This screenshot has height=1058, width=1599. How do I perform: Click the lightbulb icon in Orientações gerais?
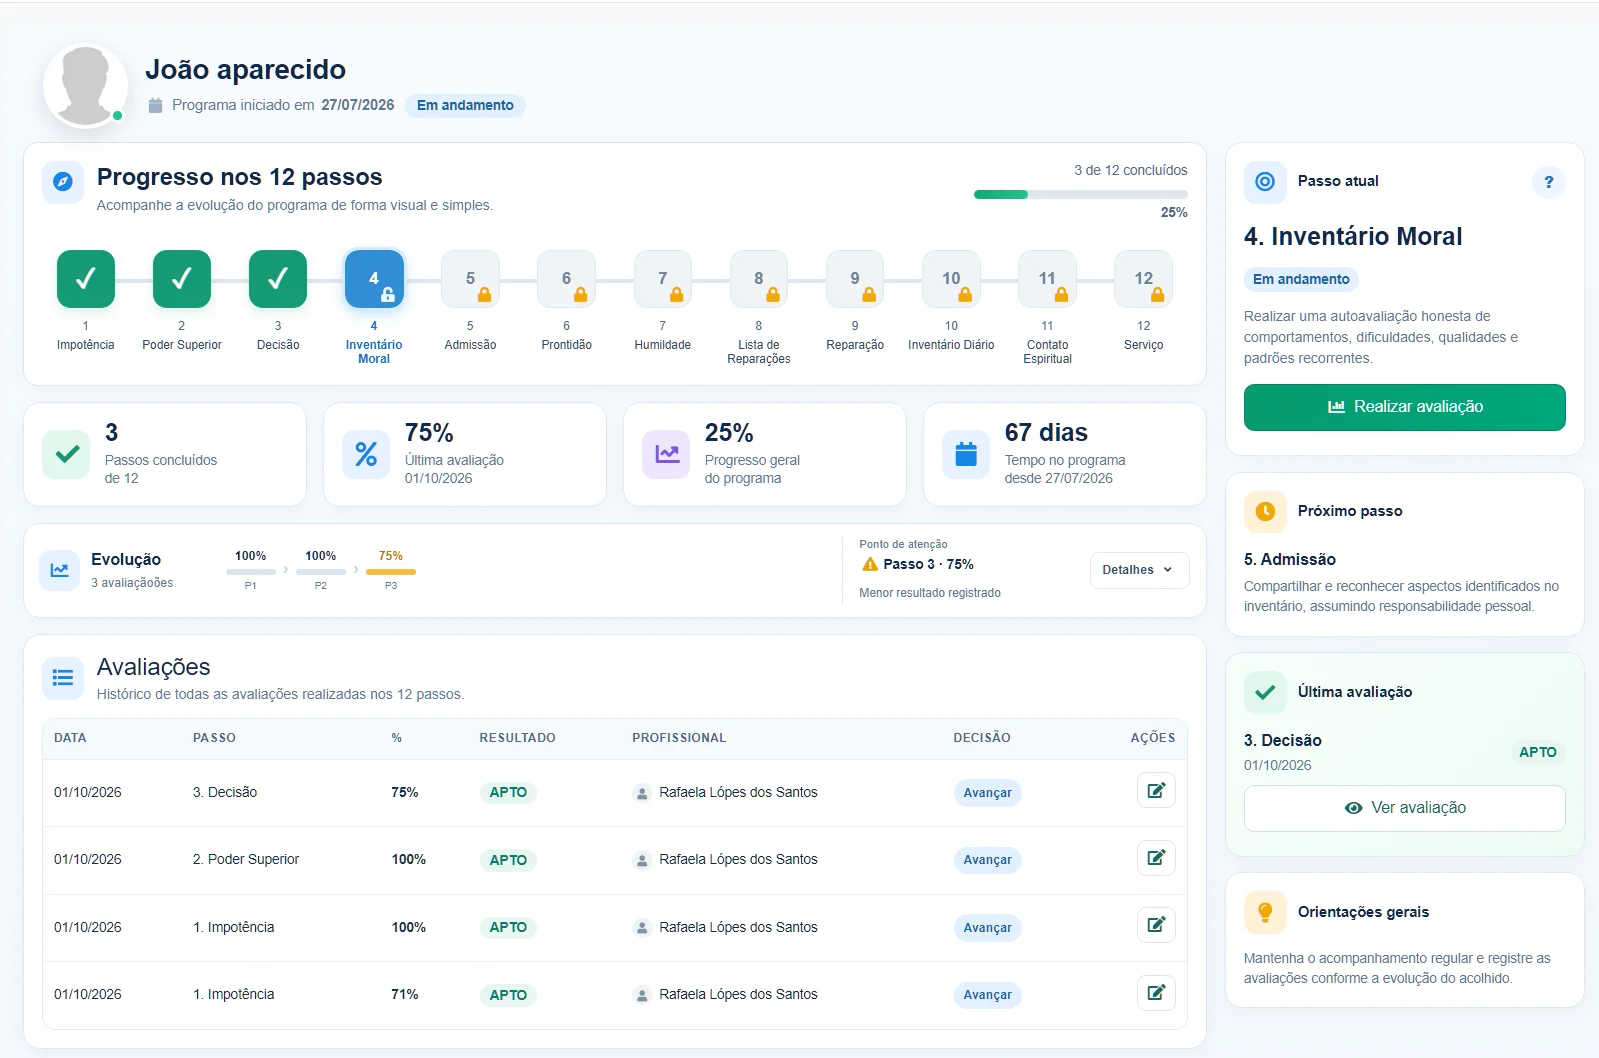[x=1265, y=912]
